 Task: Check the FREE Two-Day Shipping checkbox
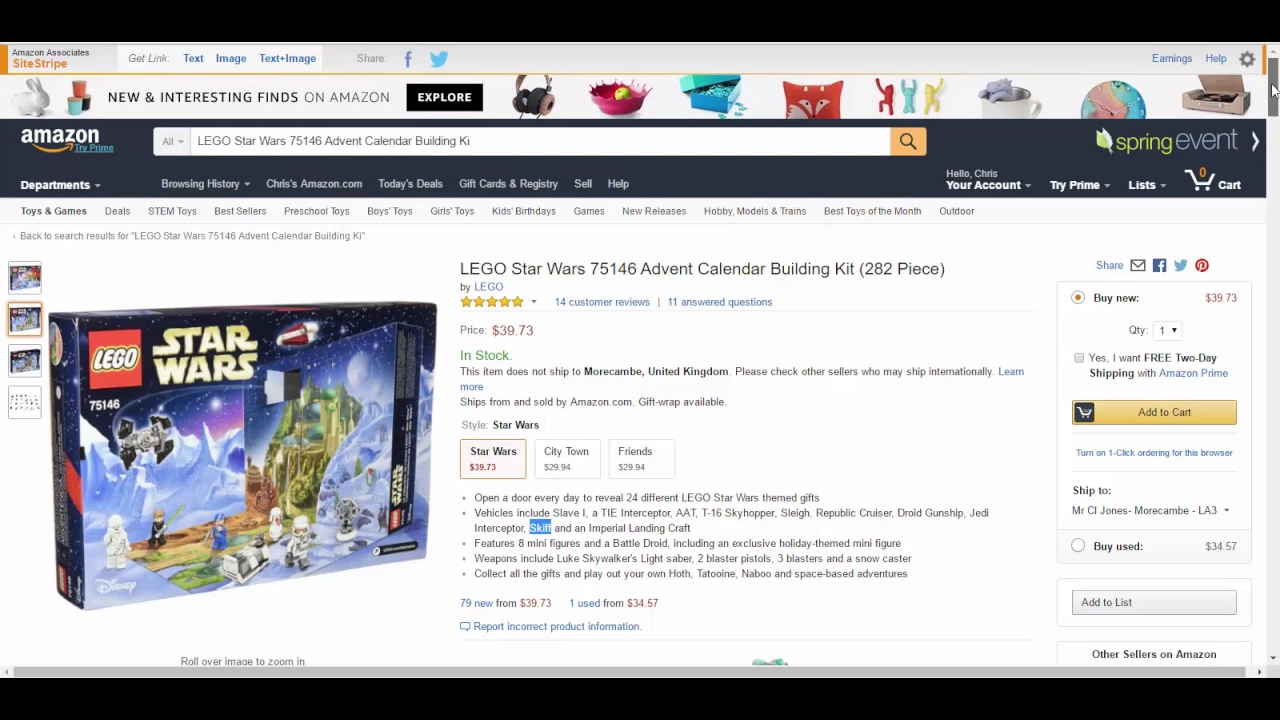1079,358
